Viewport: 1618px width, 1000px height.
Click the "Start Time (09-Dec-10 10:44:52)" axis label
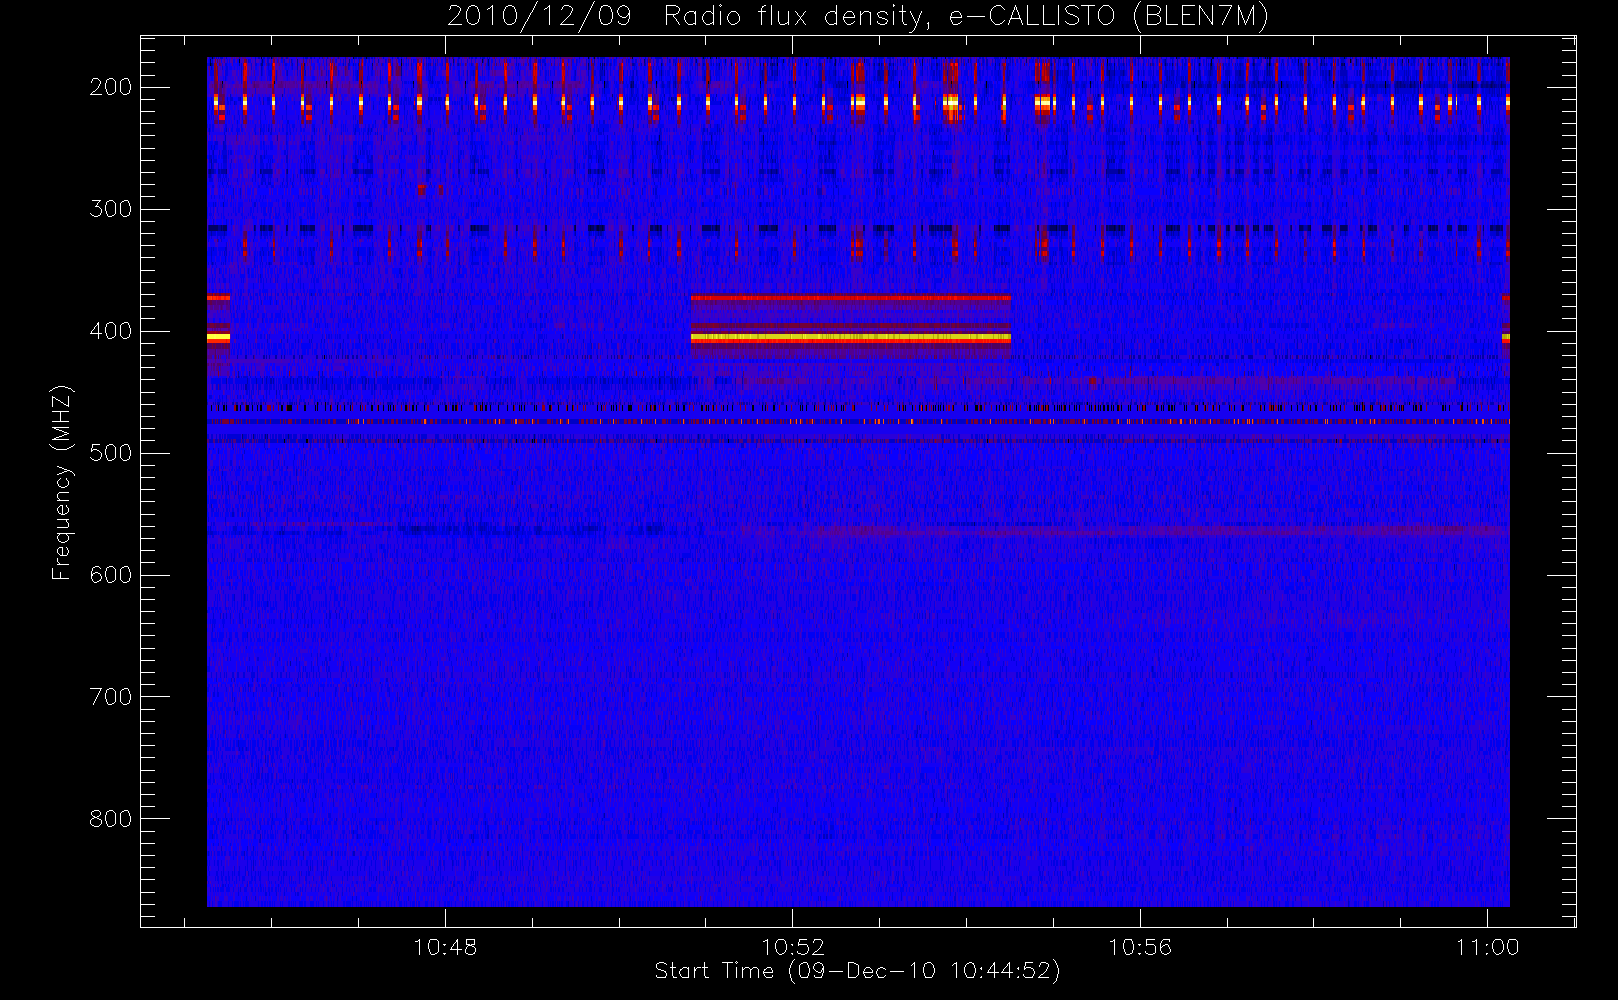(857, 971)
